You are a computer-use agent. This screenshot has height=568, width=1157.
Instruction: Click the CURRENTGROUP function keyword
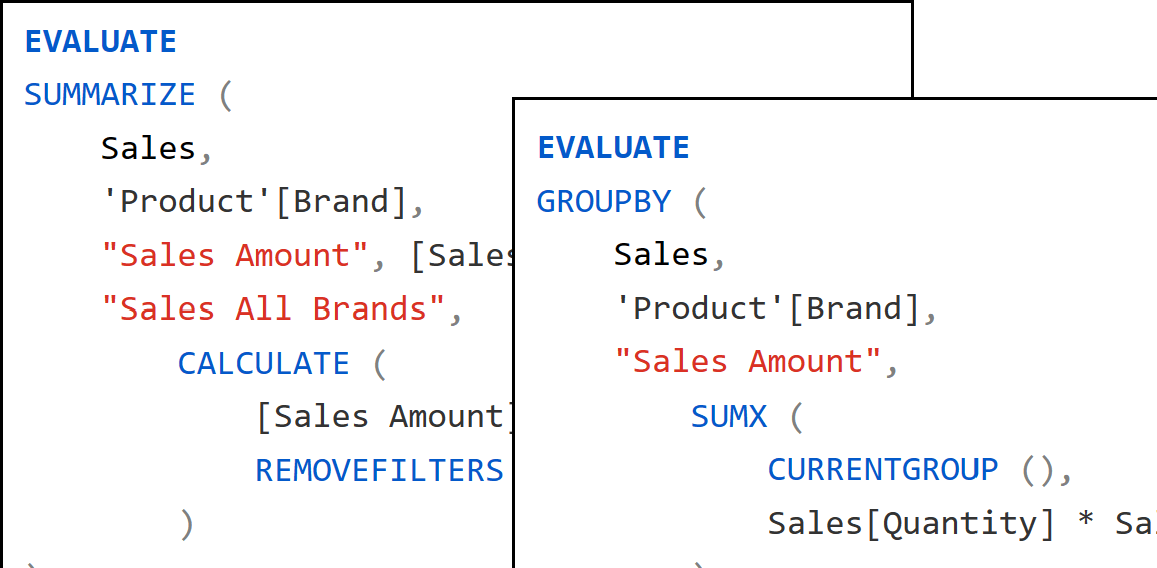pos(883,470)
